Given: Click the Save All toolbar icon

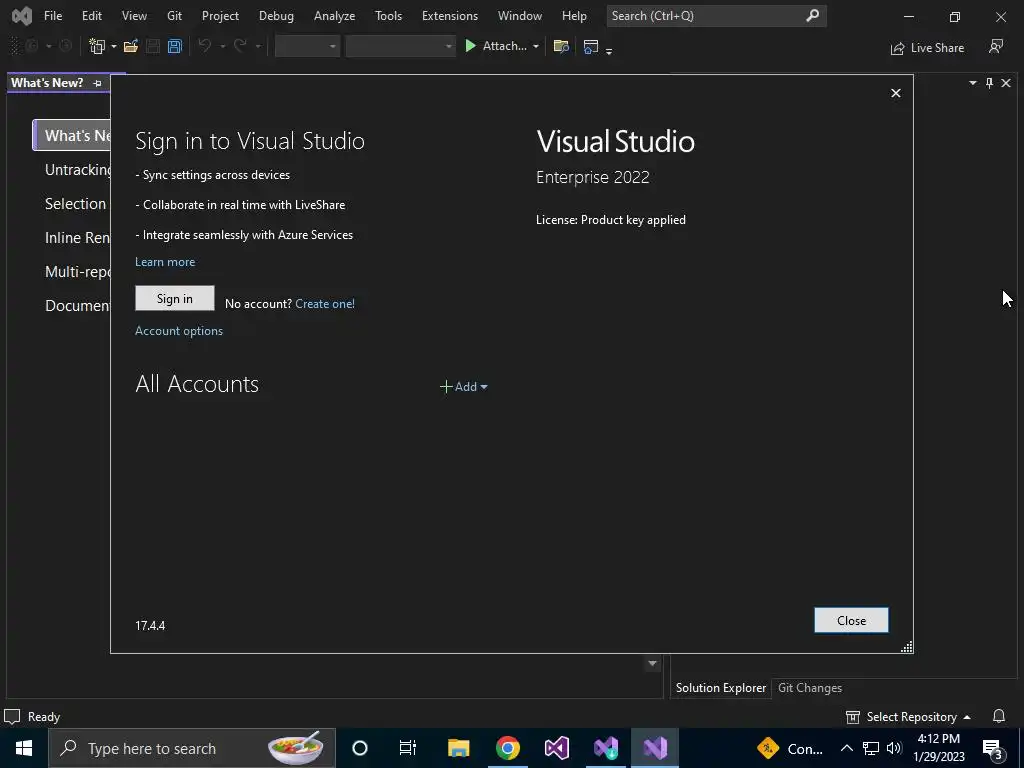Looking at the screenshot, I should click(174, 46).
